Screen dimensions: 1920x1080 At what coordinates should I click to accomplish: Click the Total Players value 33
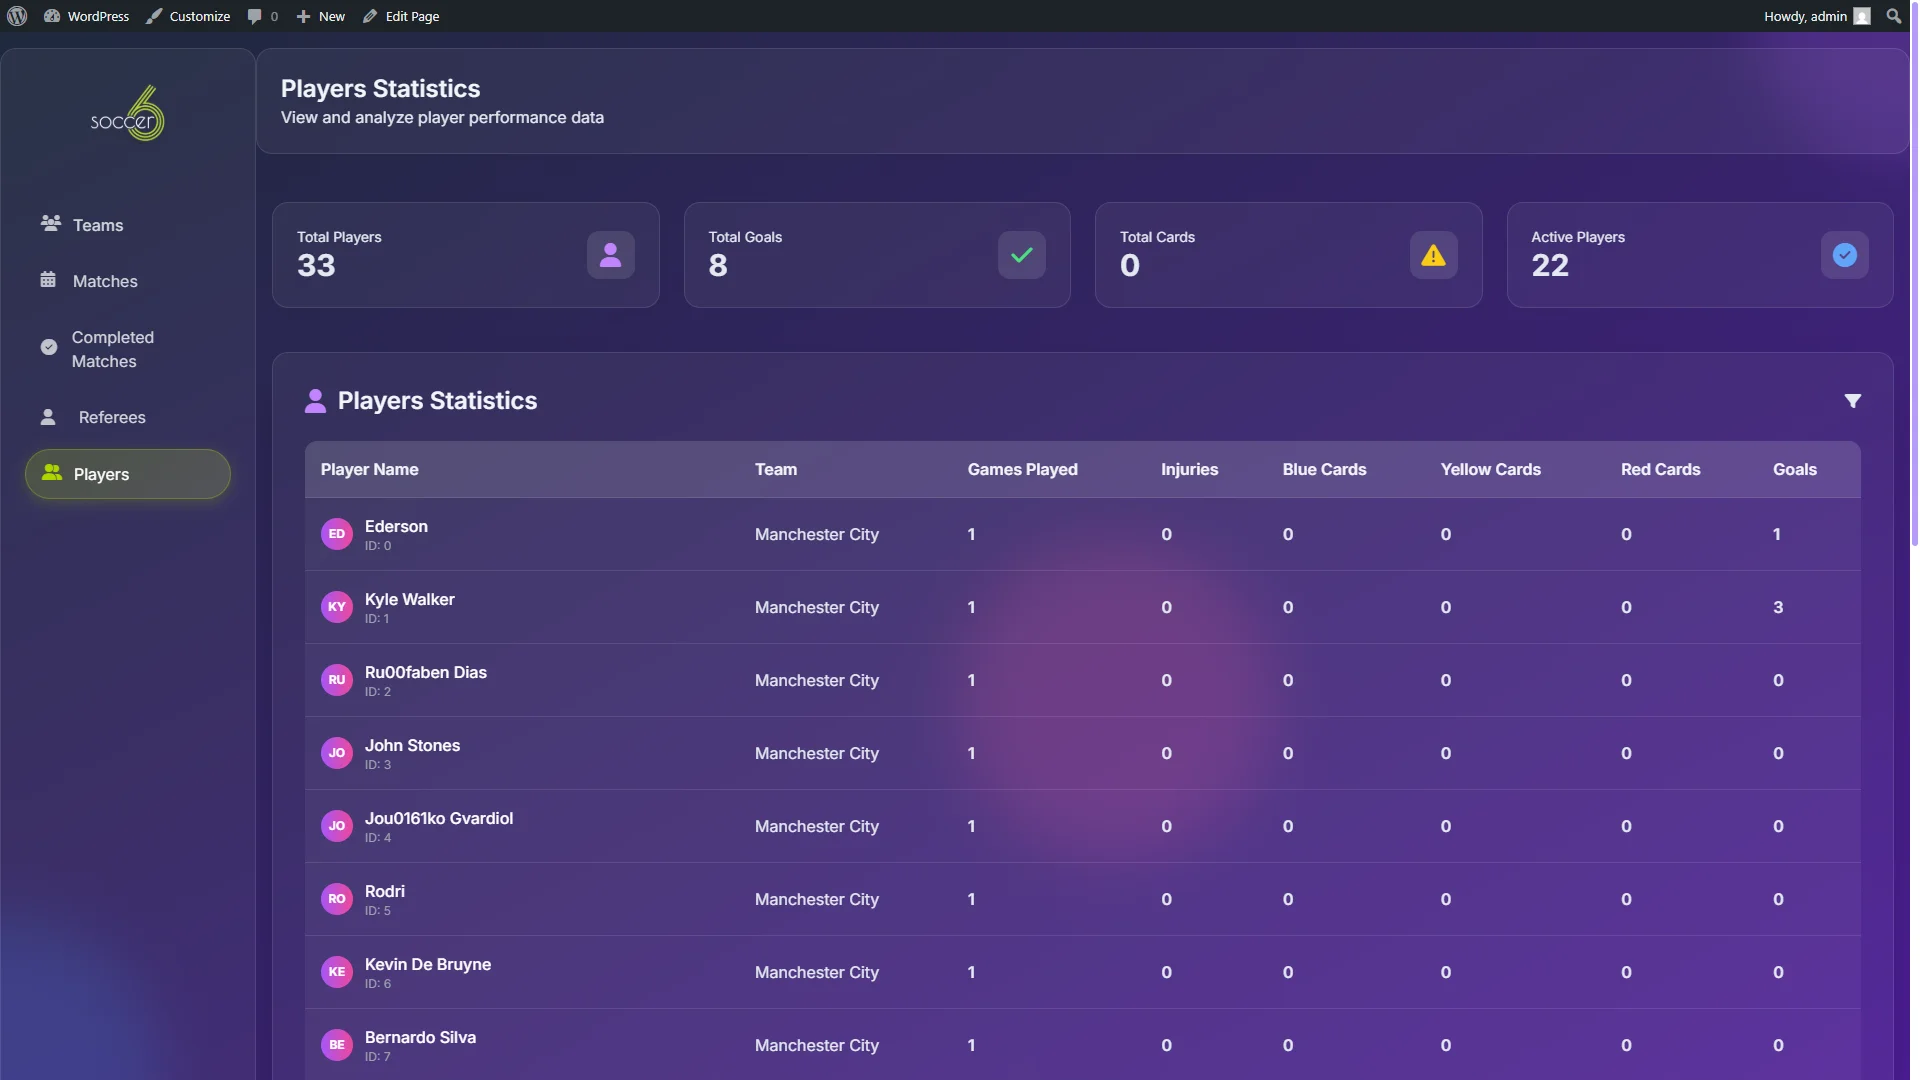click(x=316, y=266)
